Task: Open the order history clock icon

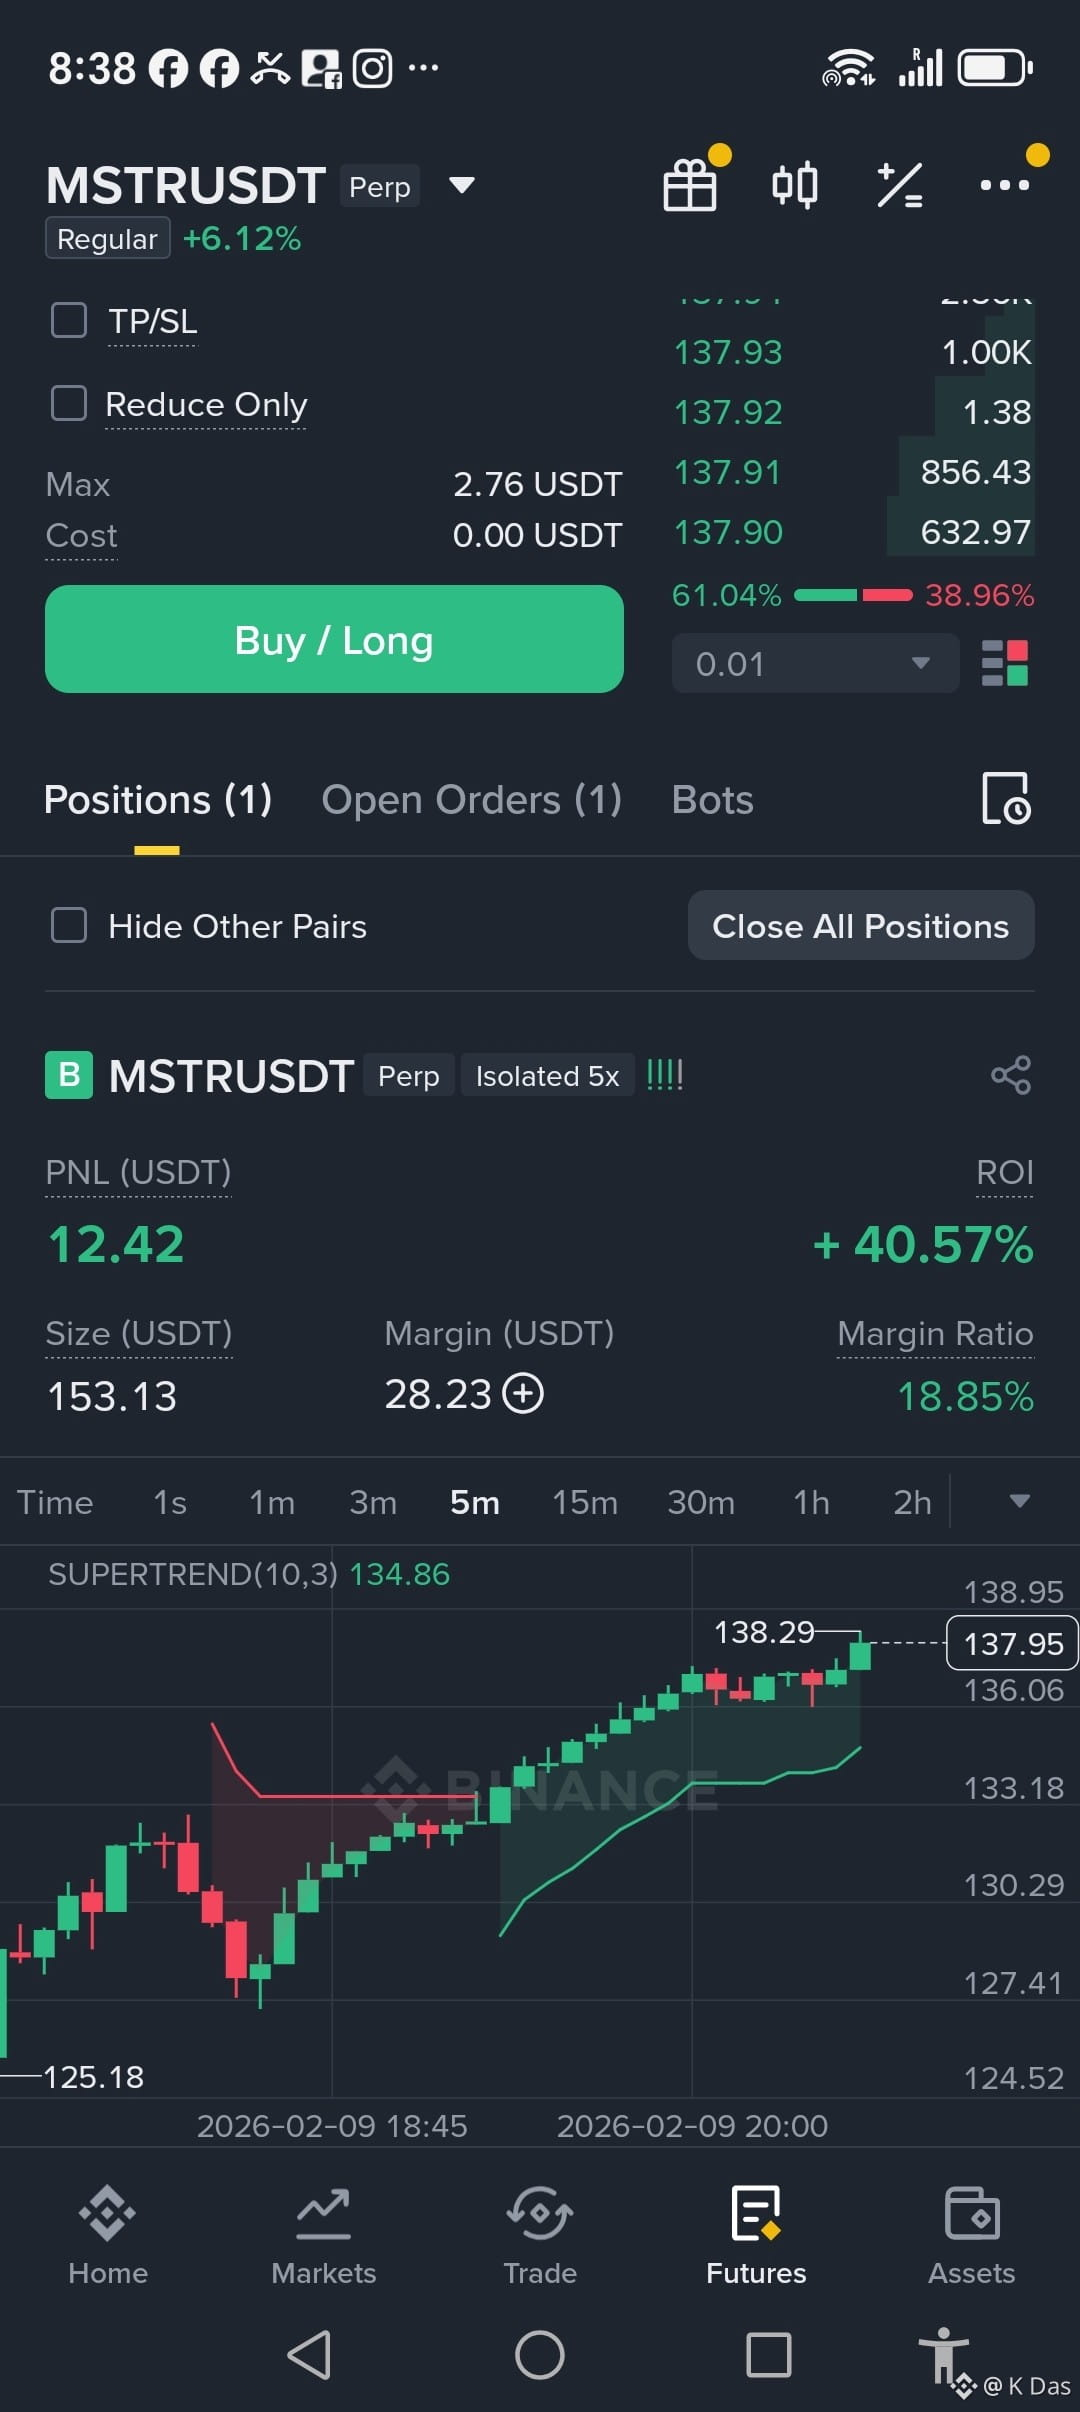Action: pyautogui.click(x=1006, y=798)
